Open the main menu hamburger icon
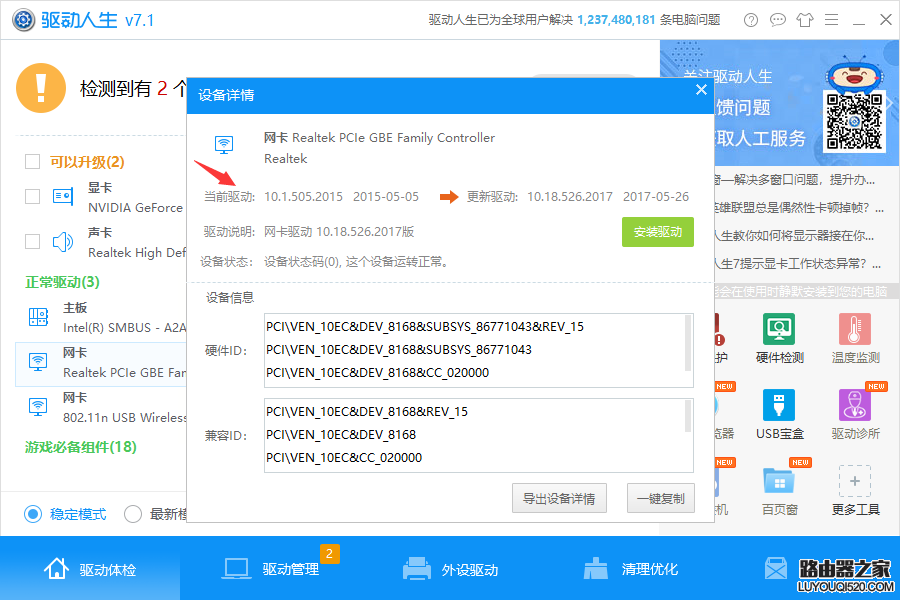 click(831, 20)
